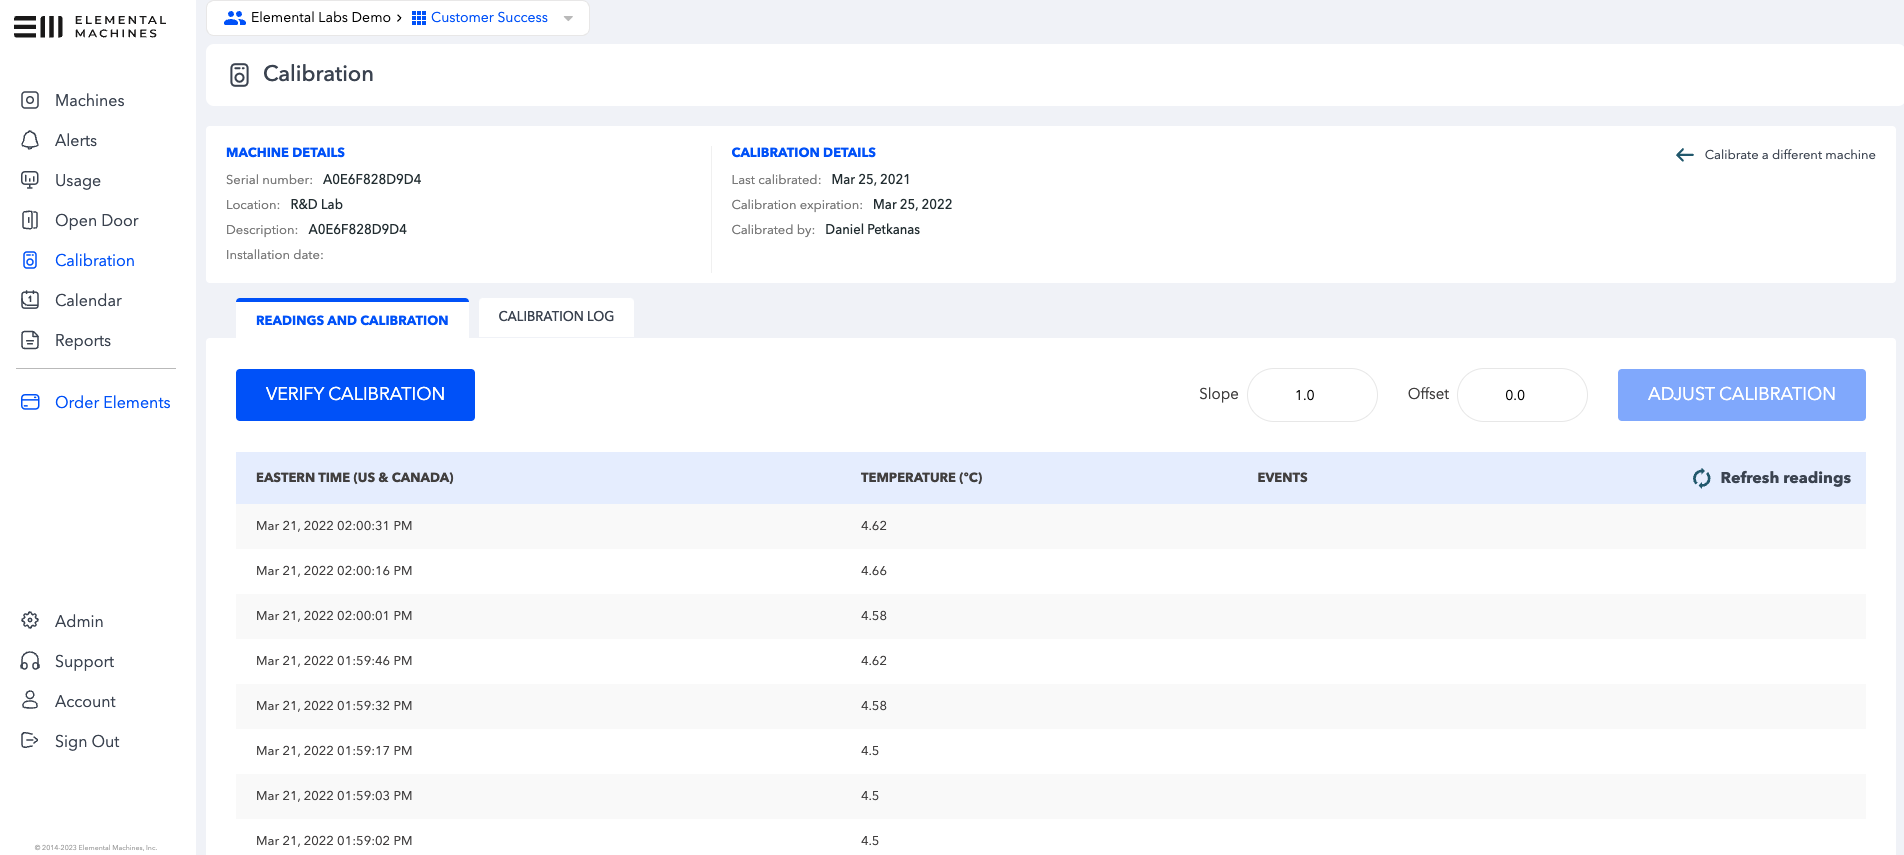Viewport: 1904px width, 855px height.
Task: Focus the Offset input field
Action: point(1522,395)
